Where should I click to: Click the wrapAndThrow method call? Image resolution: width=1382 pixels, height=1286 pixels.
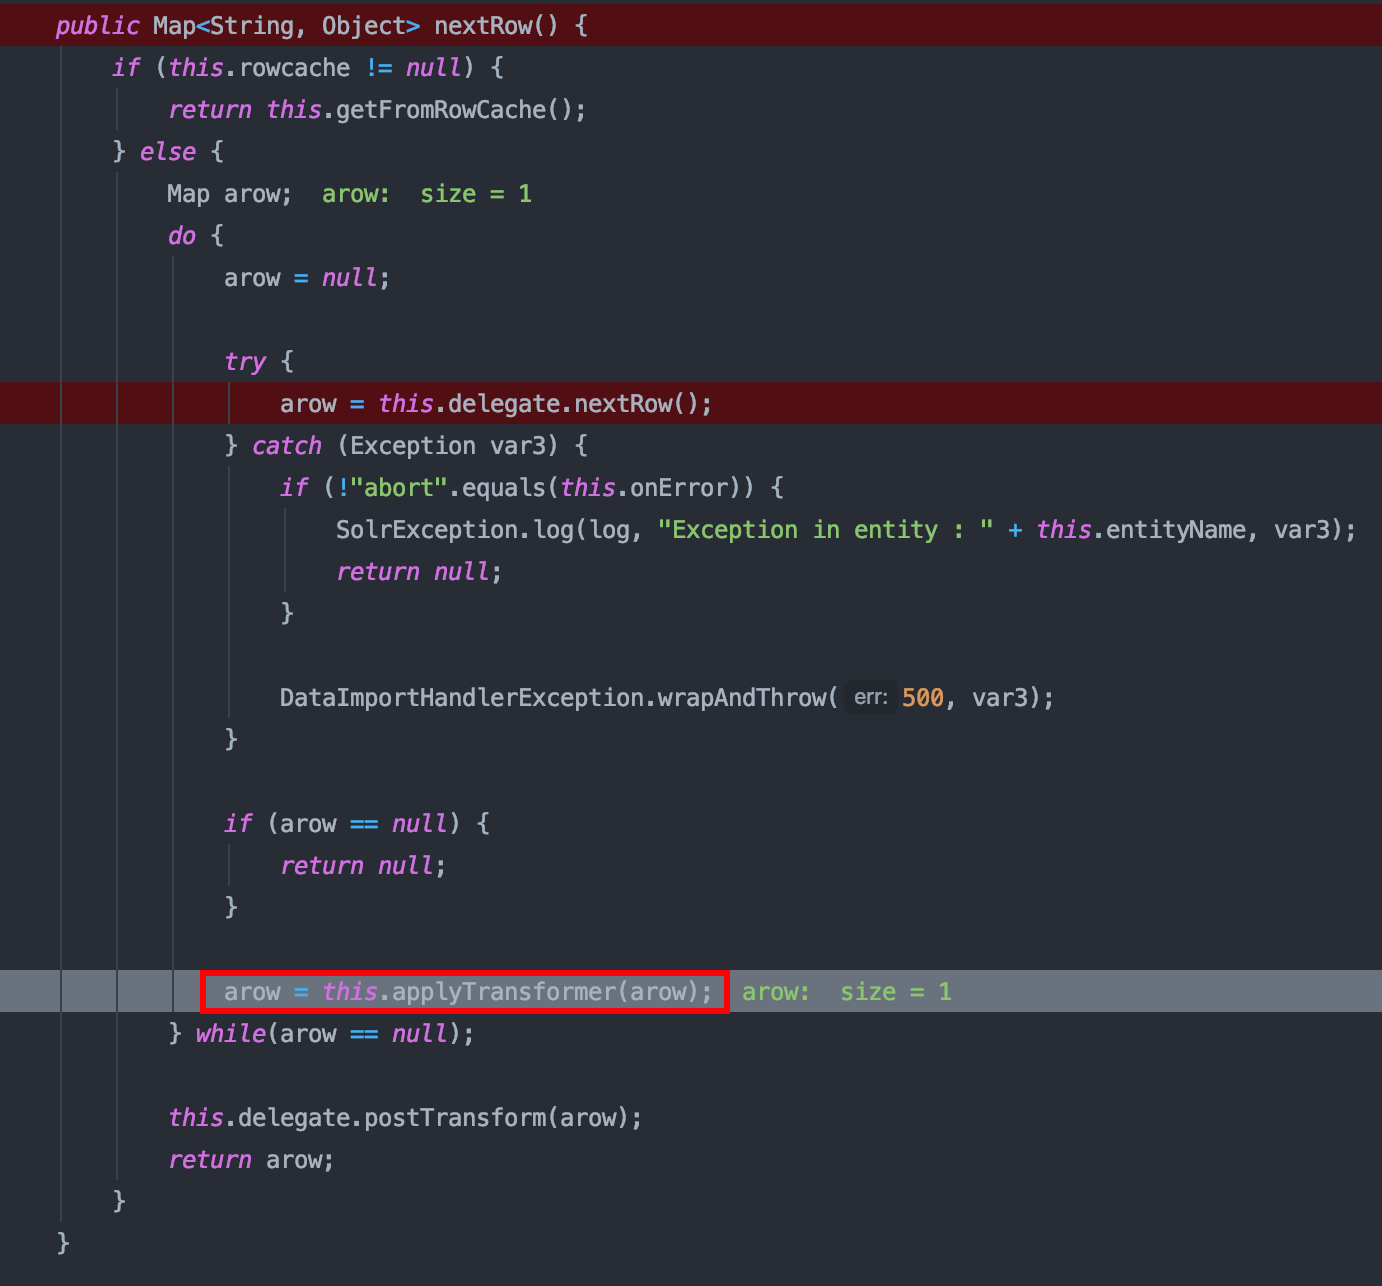coord(741,698)
